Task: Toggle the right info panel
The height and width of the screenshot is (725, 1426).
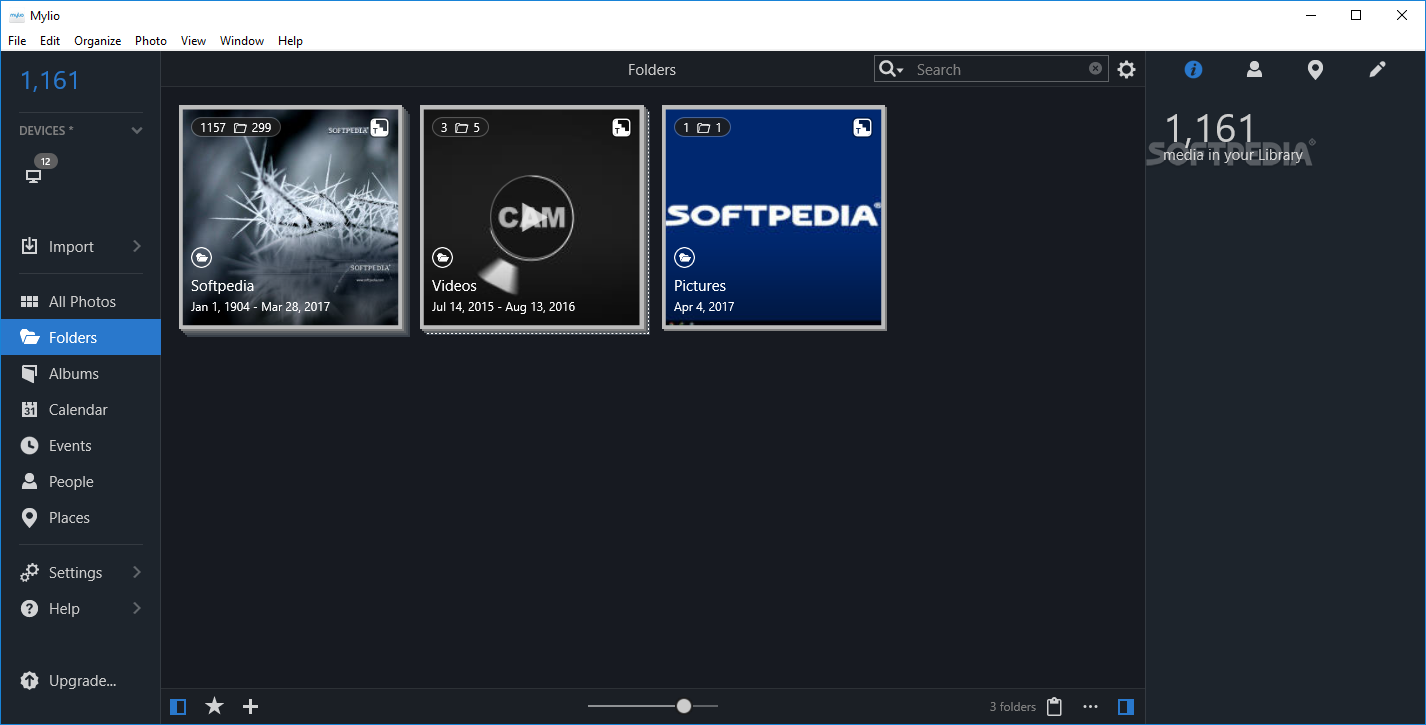Action: tap(1126, 707)
